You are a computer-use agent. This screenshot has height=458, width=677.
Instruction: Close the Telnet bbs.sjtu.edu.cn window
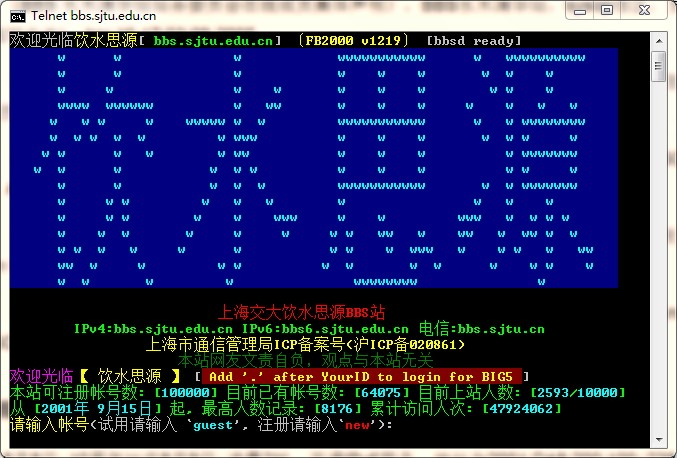pos(644,10)
